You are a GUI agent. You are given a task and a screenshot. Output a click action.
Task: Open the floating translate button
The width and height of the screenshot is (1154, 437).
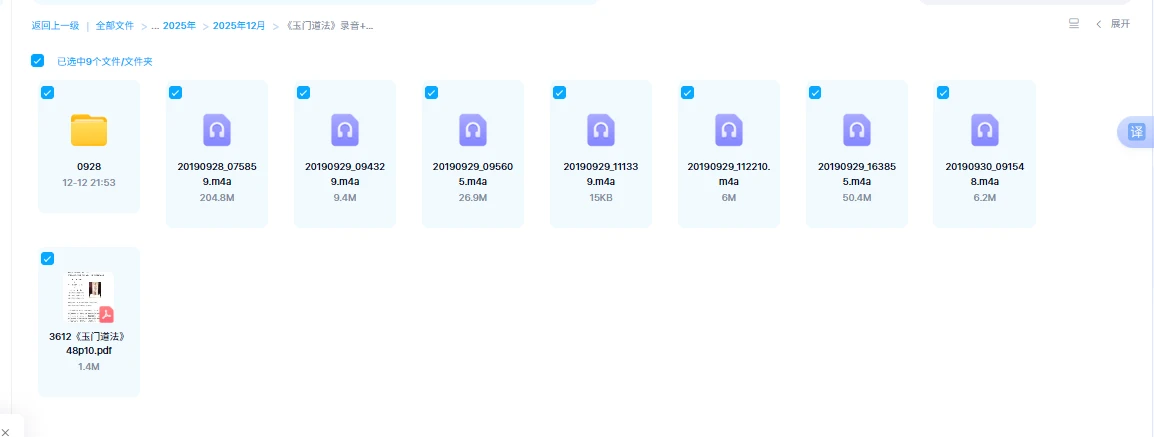1136,132
